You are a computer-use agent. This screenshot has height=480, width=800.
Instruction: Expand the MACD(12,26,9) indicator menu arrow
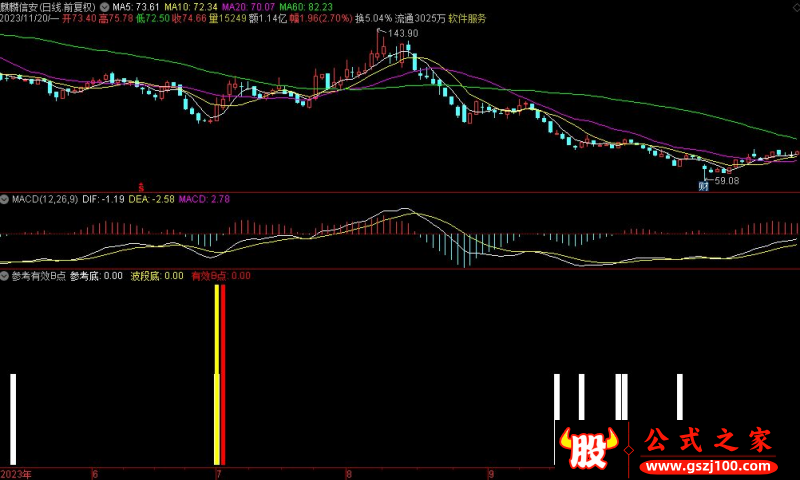pos(5,199)
